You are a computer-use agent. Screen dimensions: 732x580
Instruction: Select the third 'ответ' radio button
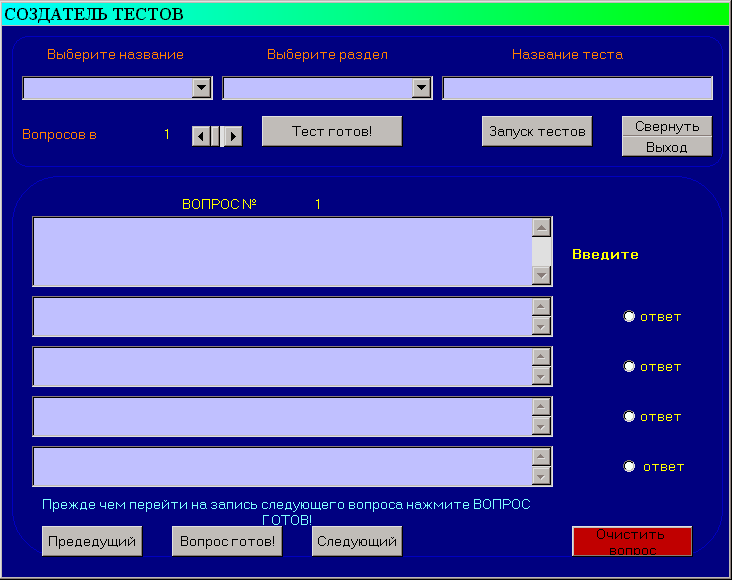click(629, 417)
